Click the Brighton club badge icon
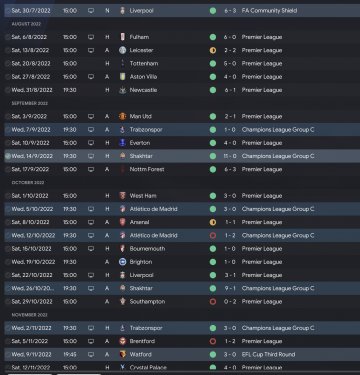The image size is (360, 375). click(123, 262)
